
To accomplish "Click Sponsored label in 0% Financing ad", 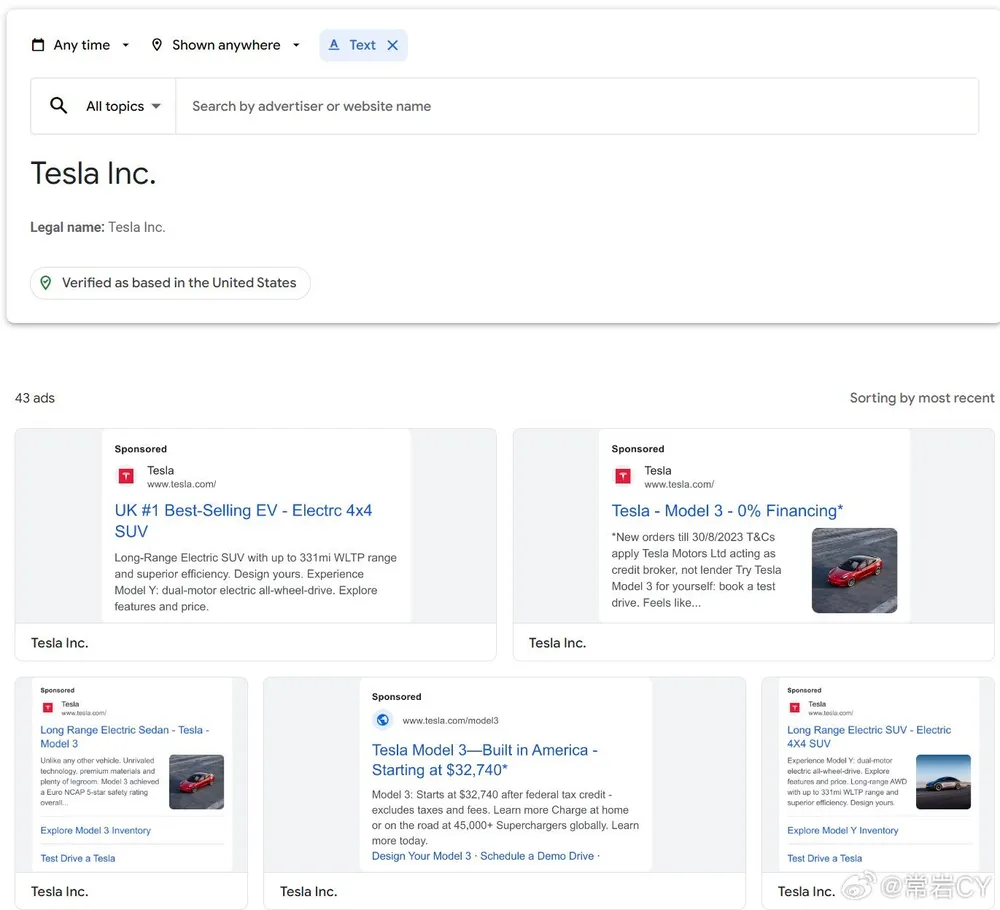I will pos(638,449).
